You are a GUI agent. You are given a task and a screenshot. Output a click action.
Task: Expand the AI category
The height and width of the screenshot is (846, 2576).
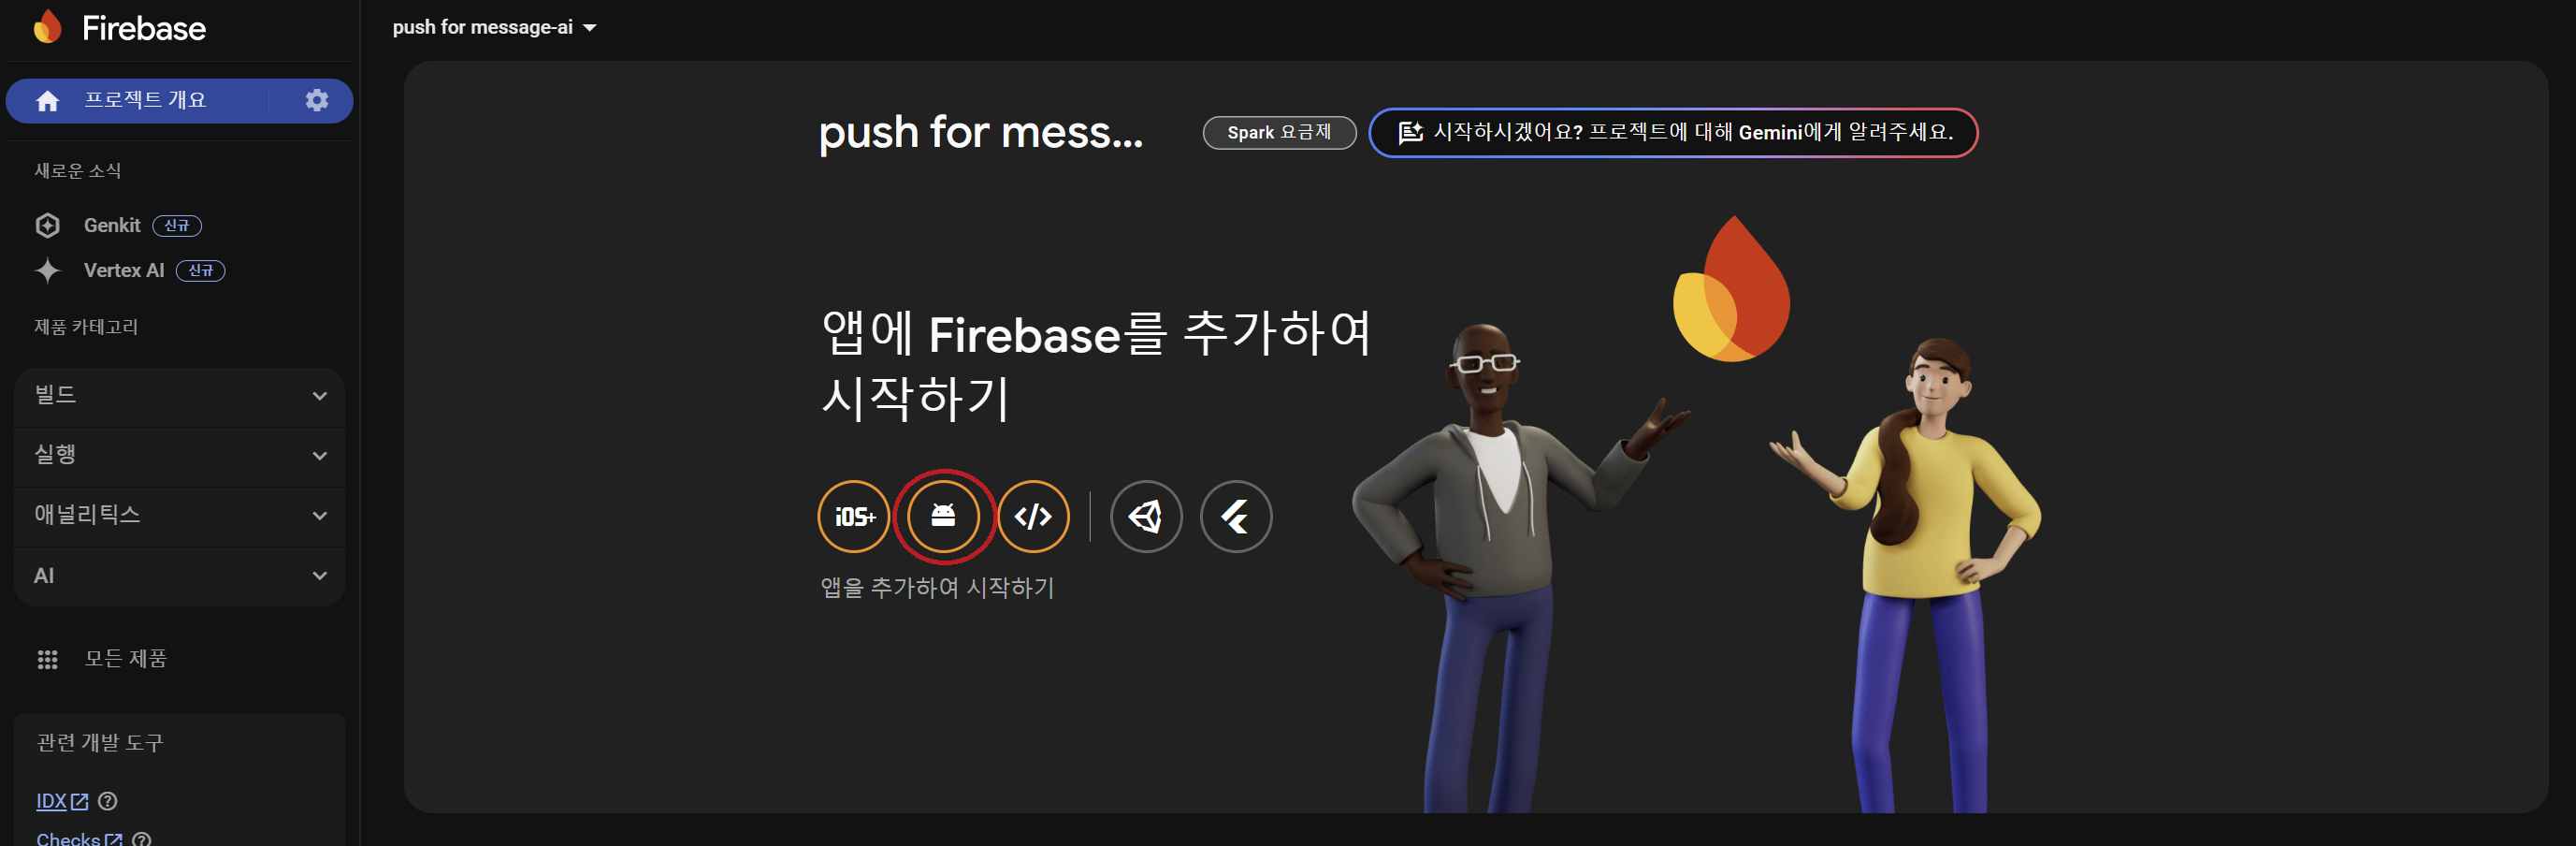180,575
